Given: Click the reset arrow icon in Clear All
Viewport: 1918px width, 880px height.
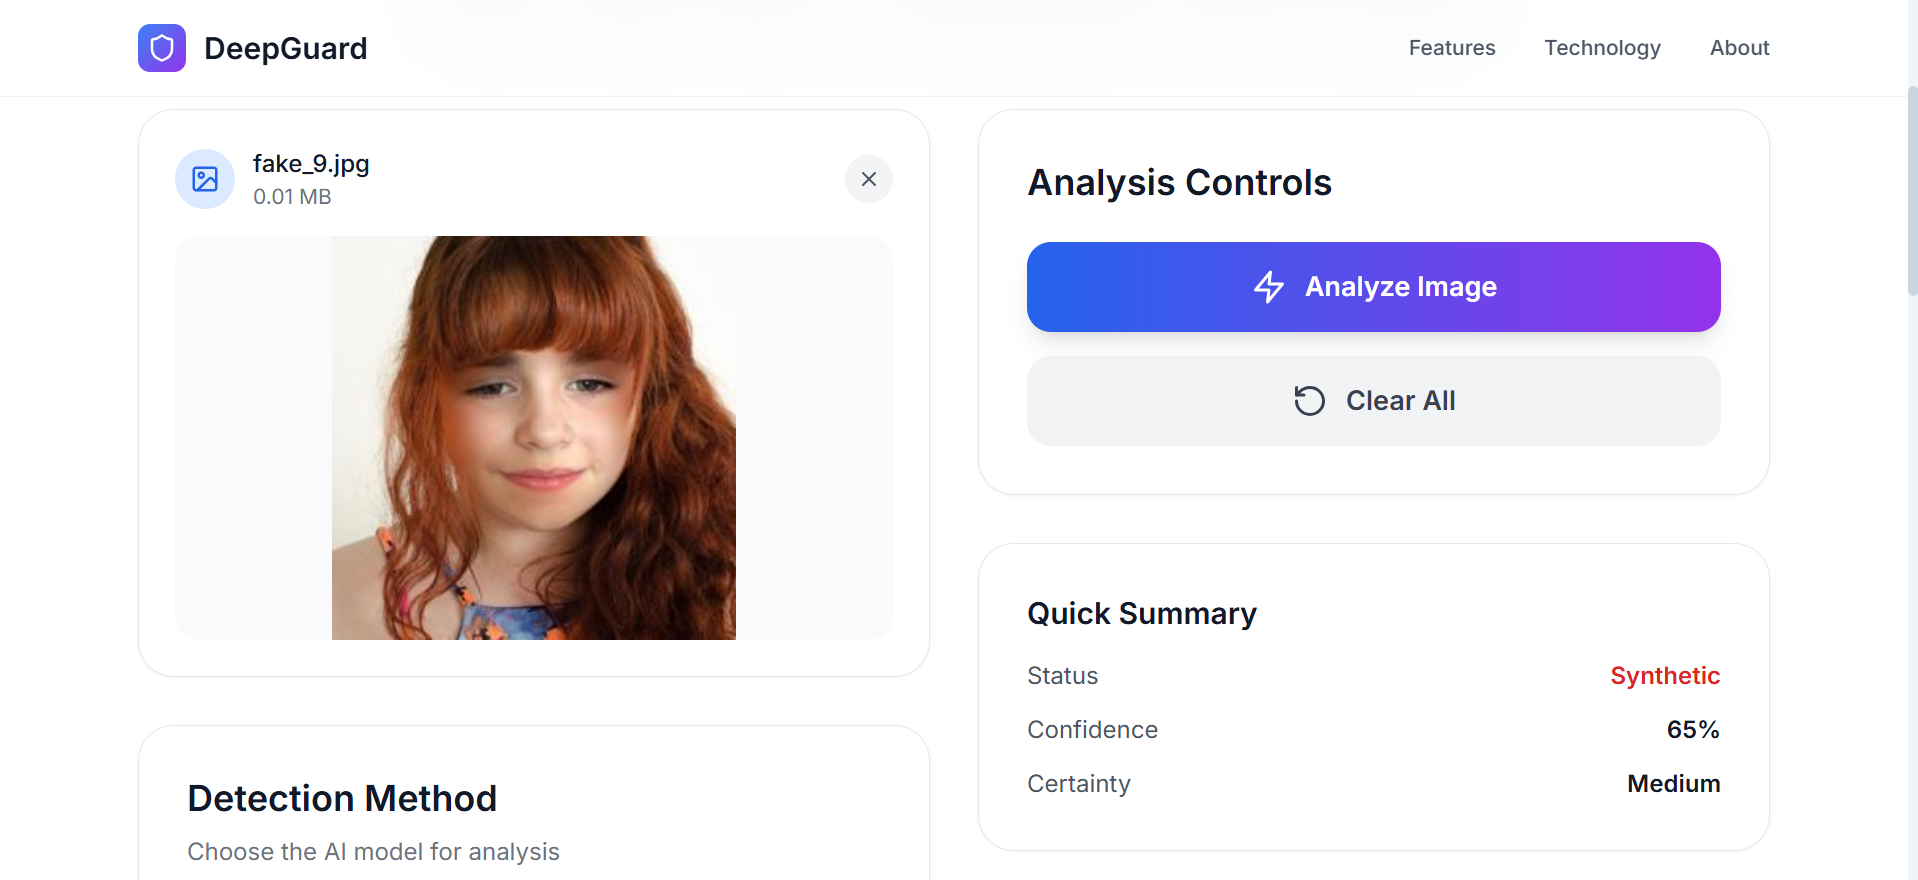Looking at the screenshot, I should pos(1309,401).
